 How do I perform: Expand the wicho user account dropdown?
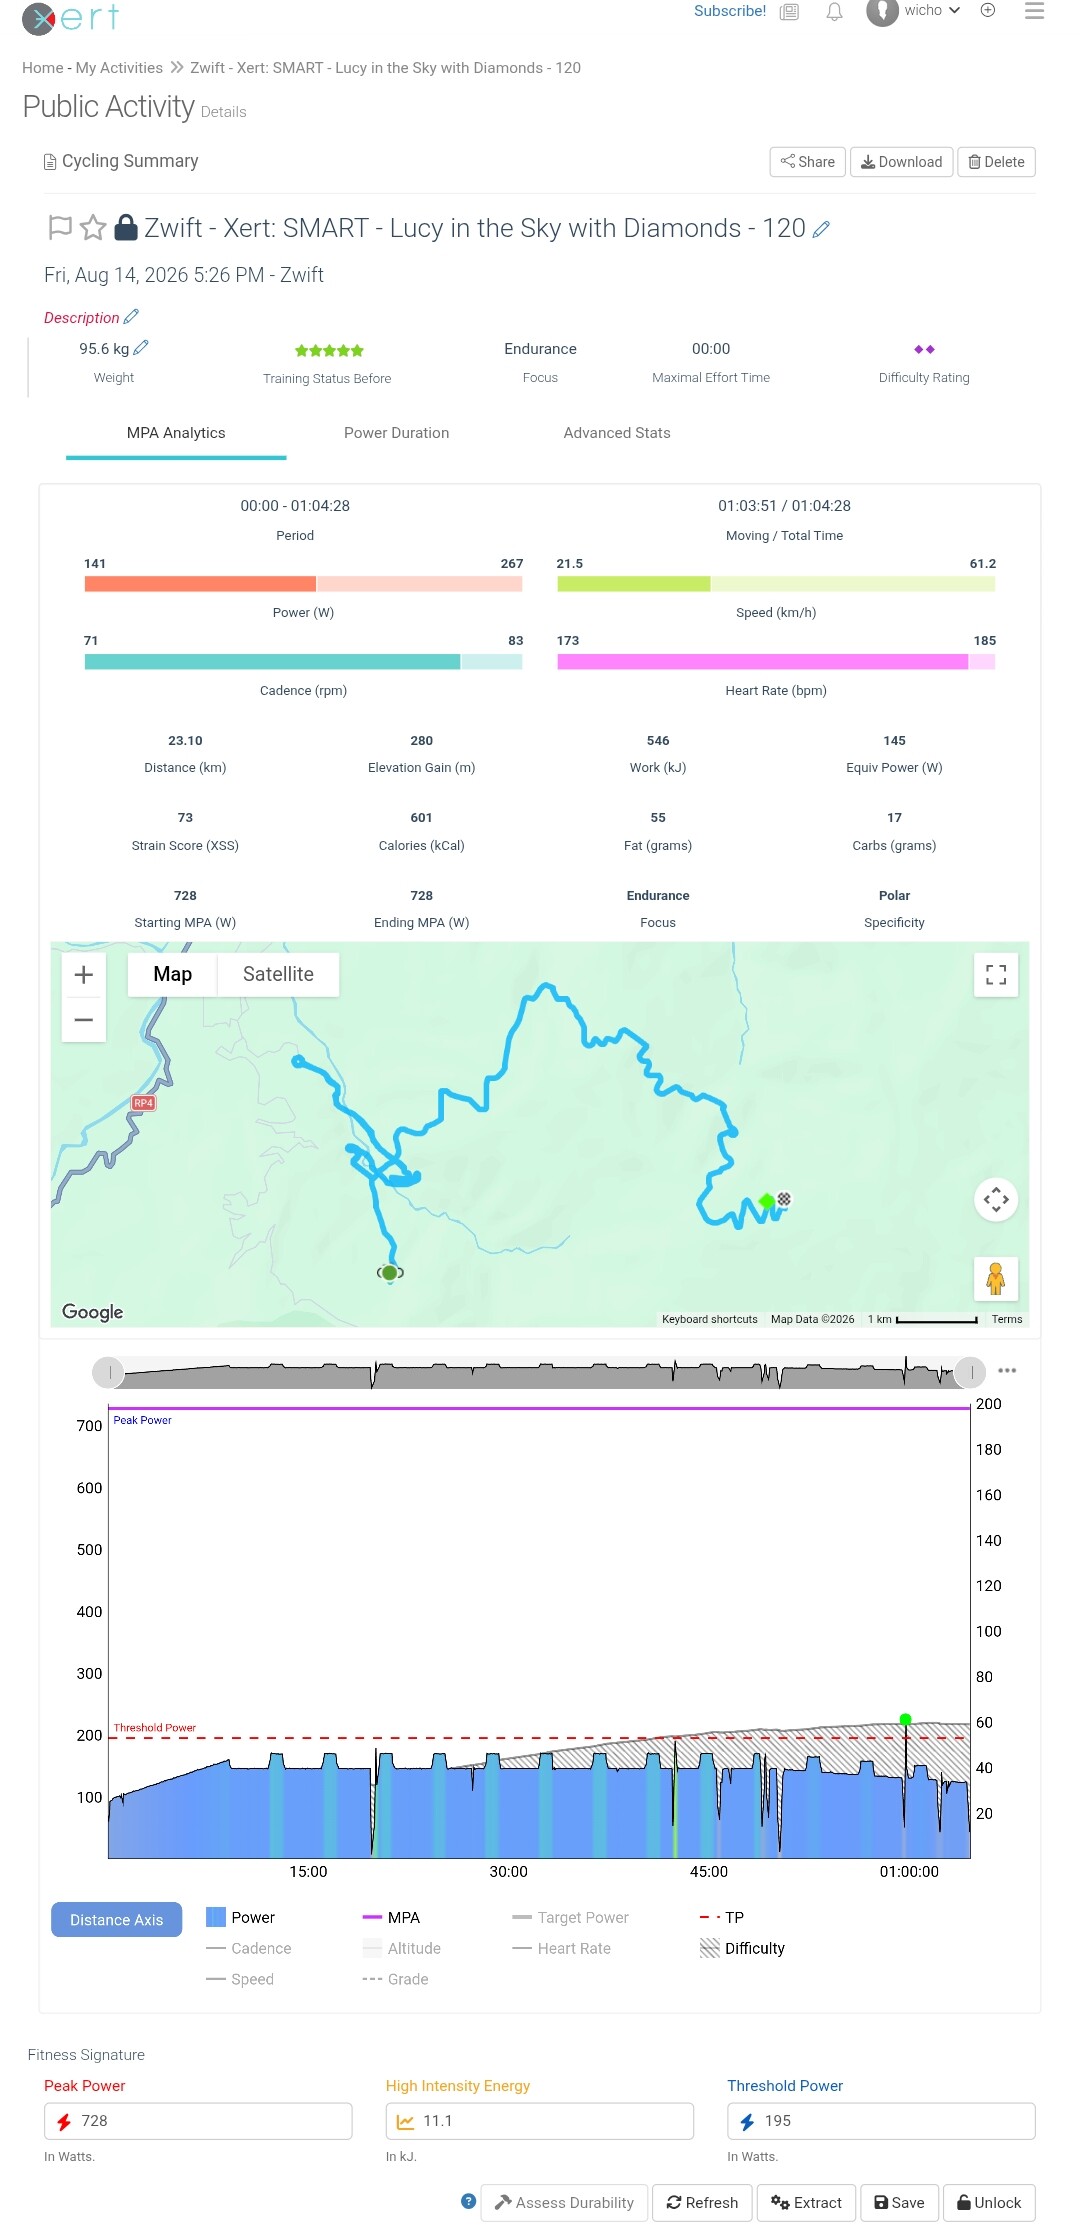pos(914,11)
